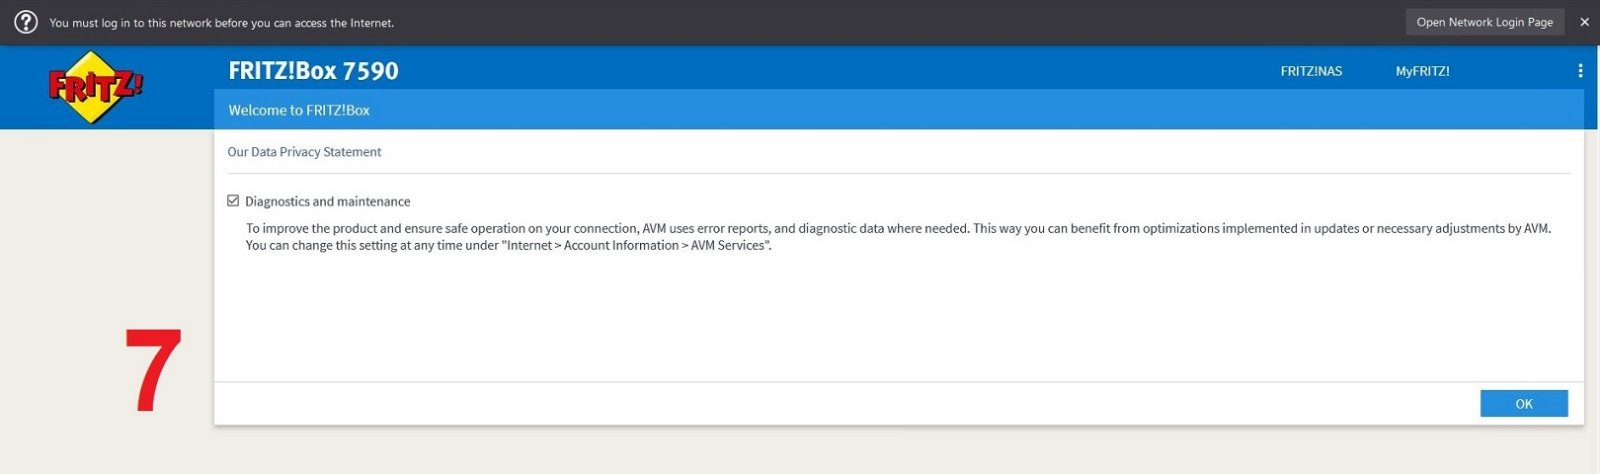Click the 'You must log in' notification text
Screen dimensions: 1600x474
222,22
